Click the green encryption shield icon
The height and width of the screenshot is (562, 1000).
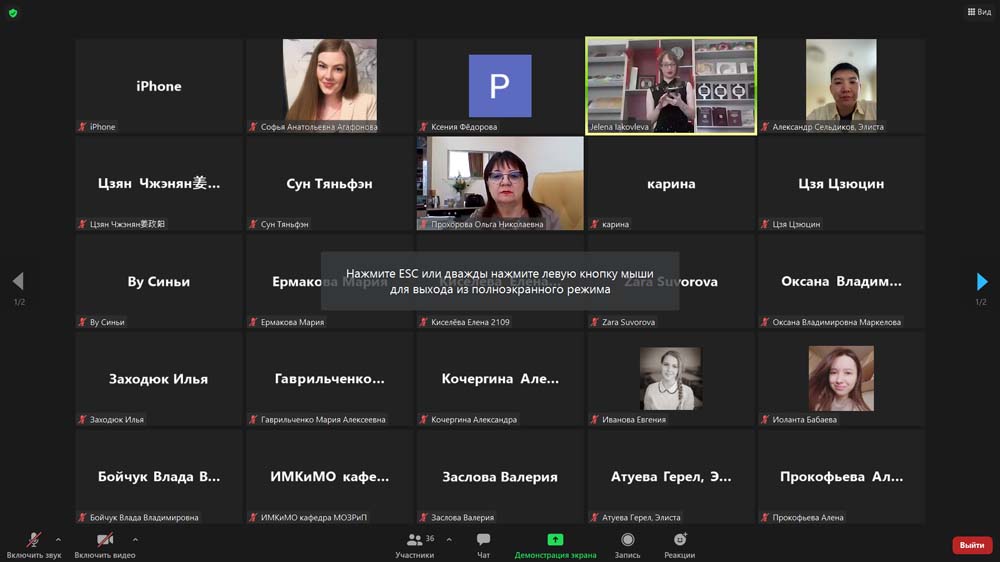click(13, 13)
